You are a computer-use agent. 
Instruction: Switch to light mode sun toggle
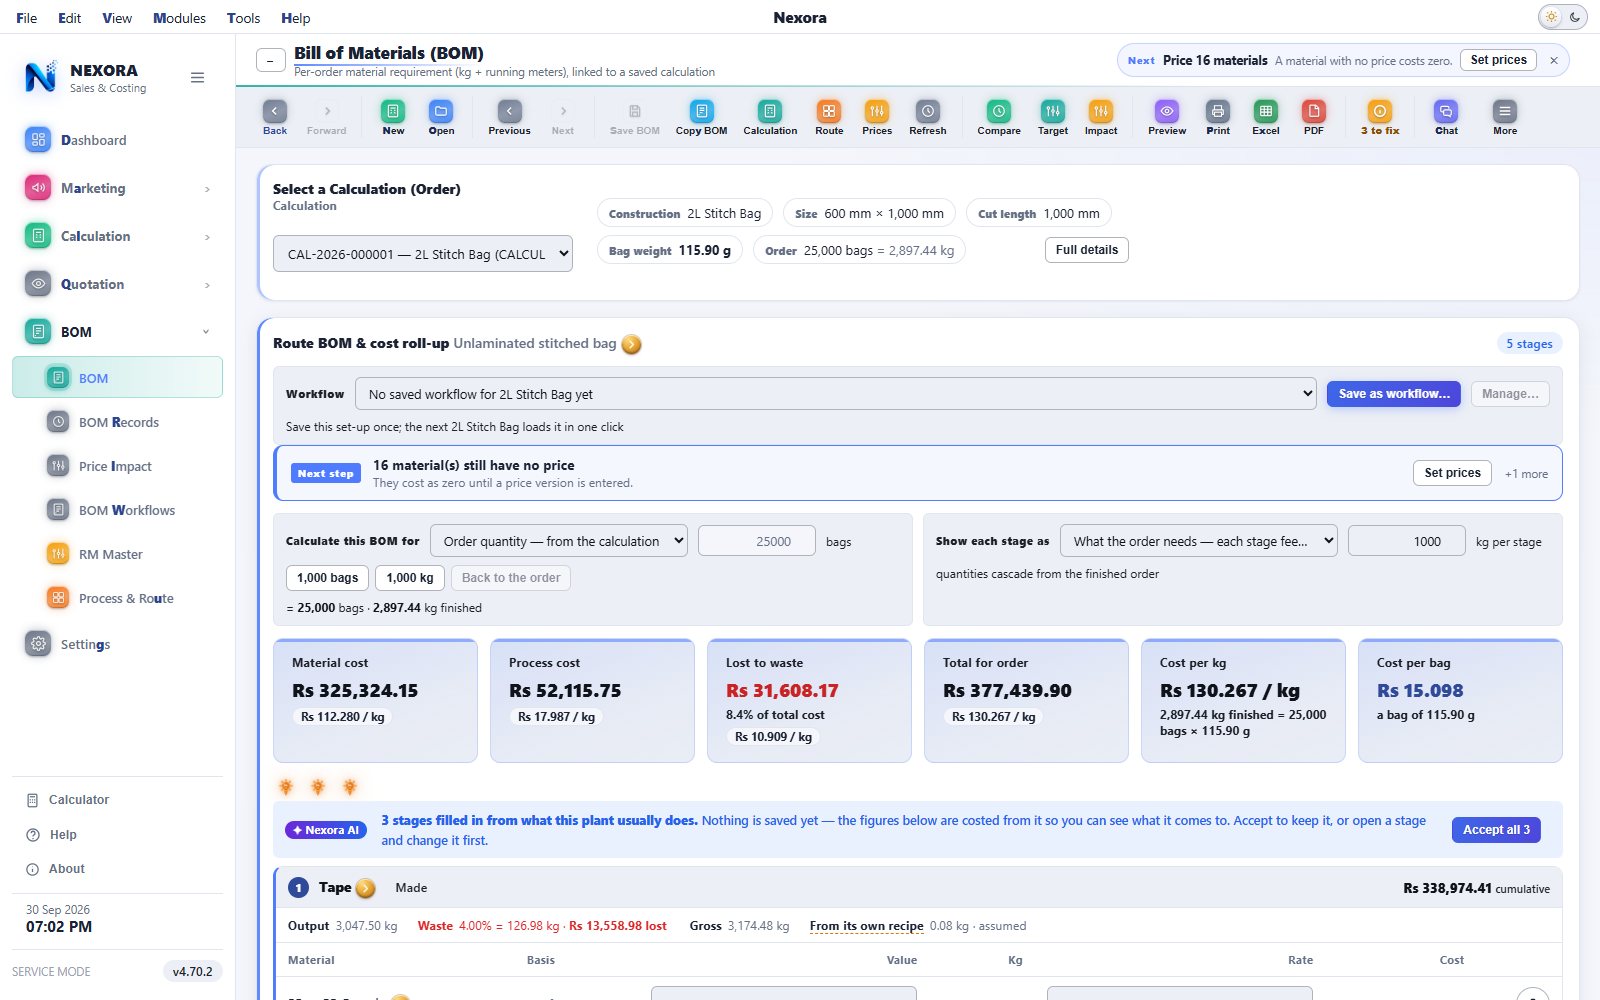pyautogui.click(x=1551, y=17)
